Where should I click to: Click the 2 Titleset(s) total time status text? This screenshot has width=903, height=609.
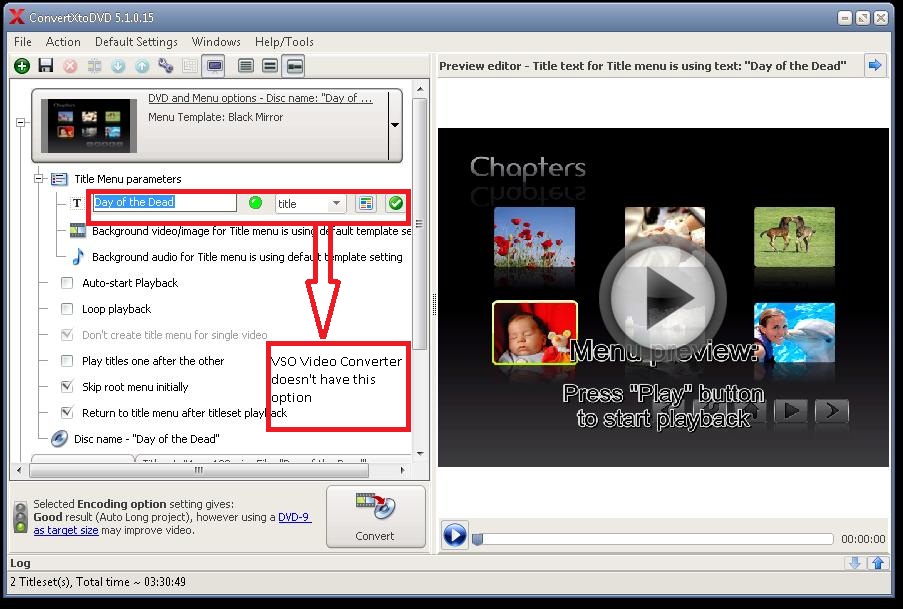98,582
